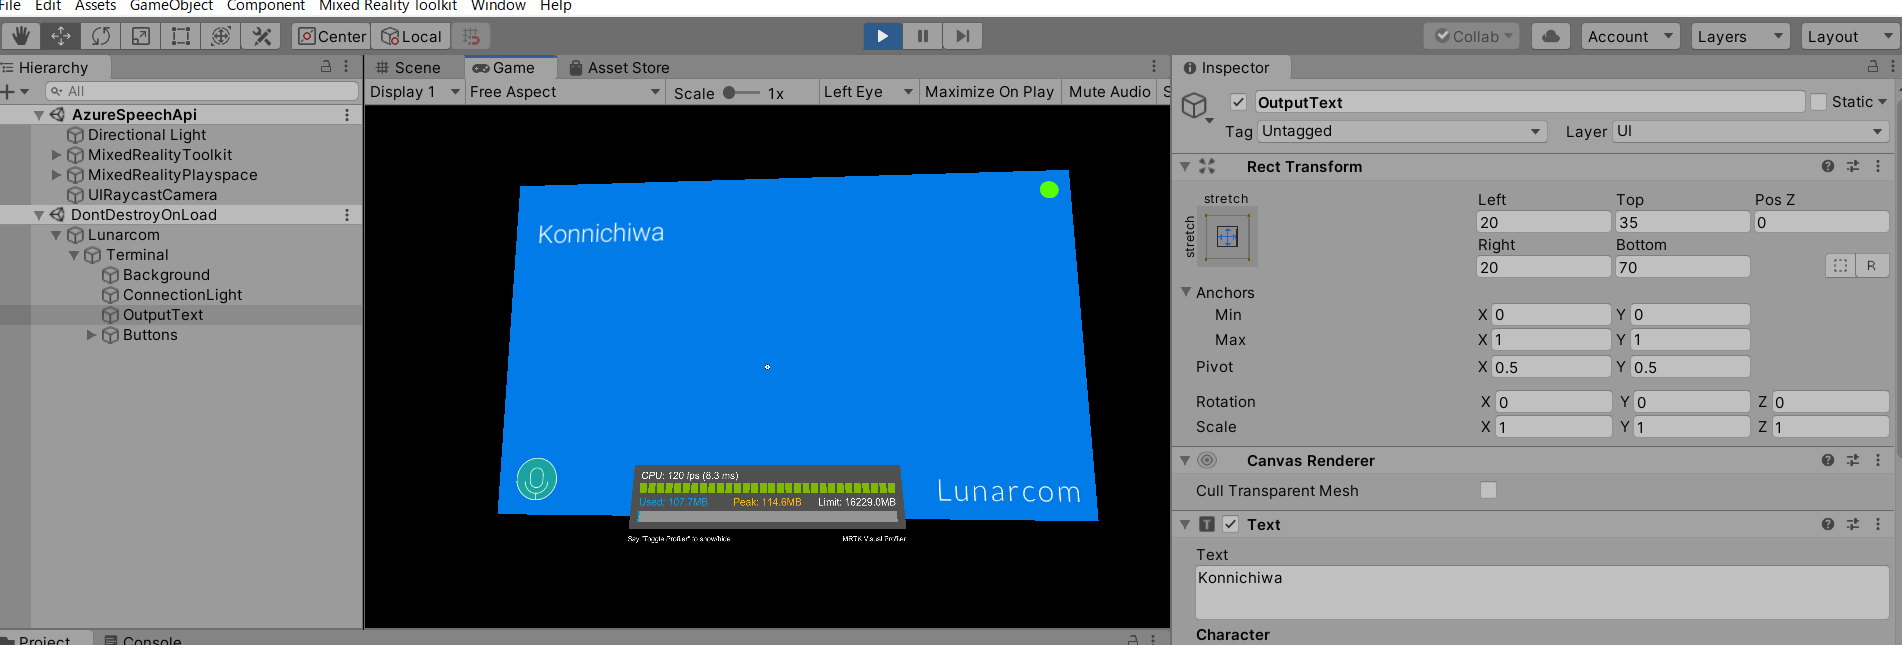Viewport: 1902px width, 645px height.
Task: Open the Tag Untagged dropdown
Action: (x=1402, y=131)
